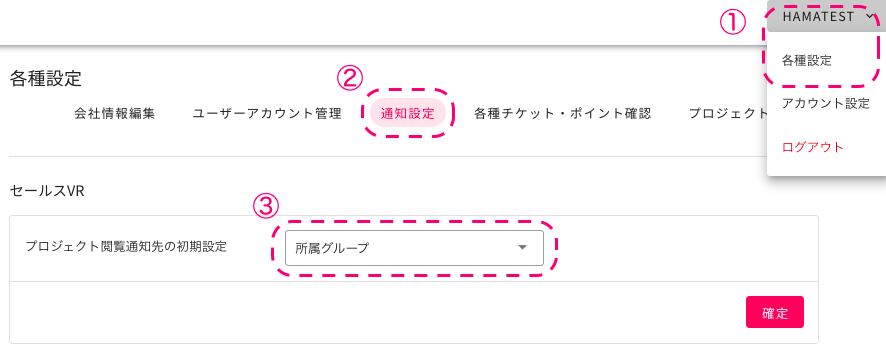Click the red ログアウト menu entry
Viewport: 886px width, 363px height.
pos(812,148)
